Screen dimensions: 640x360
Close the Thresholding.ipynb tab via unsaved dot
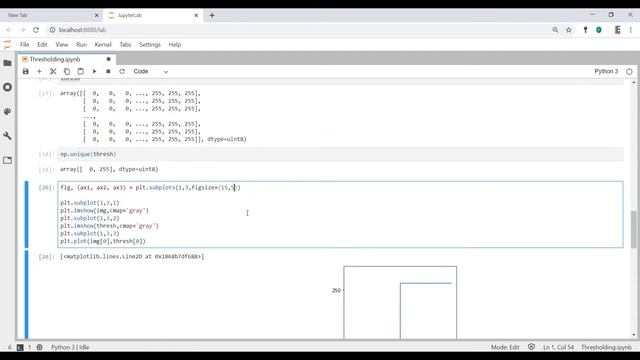[x=109, y=59]
